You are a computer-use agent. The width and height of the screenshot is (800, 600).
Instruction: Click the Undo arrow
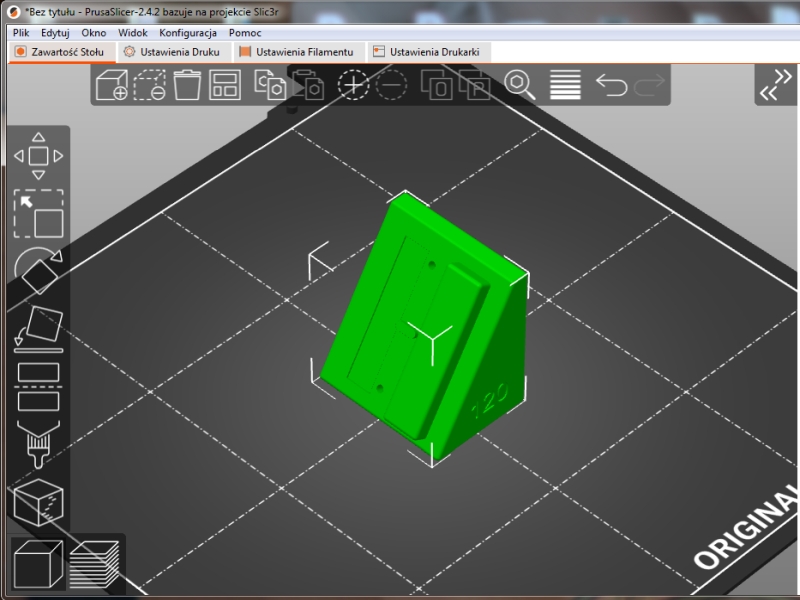click(x=612, y=85)
